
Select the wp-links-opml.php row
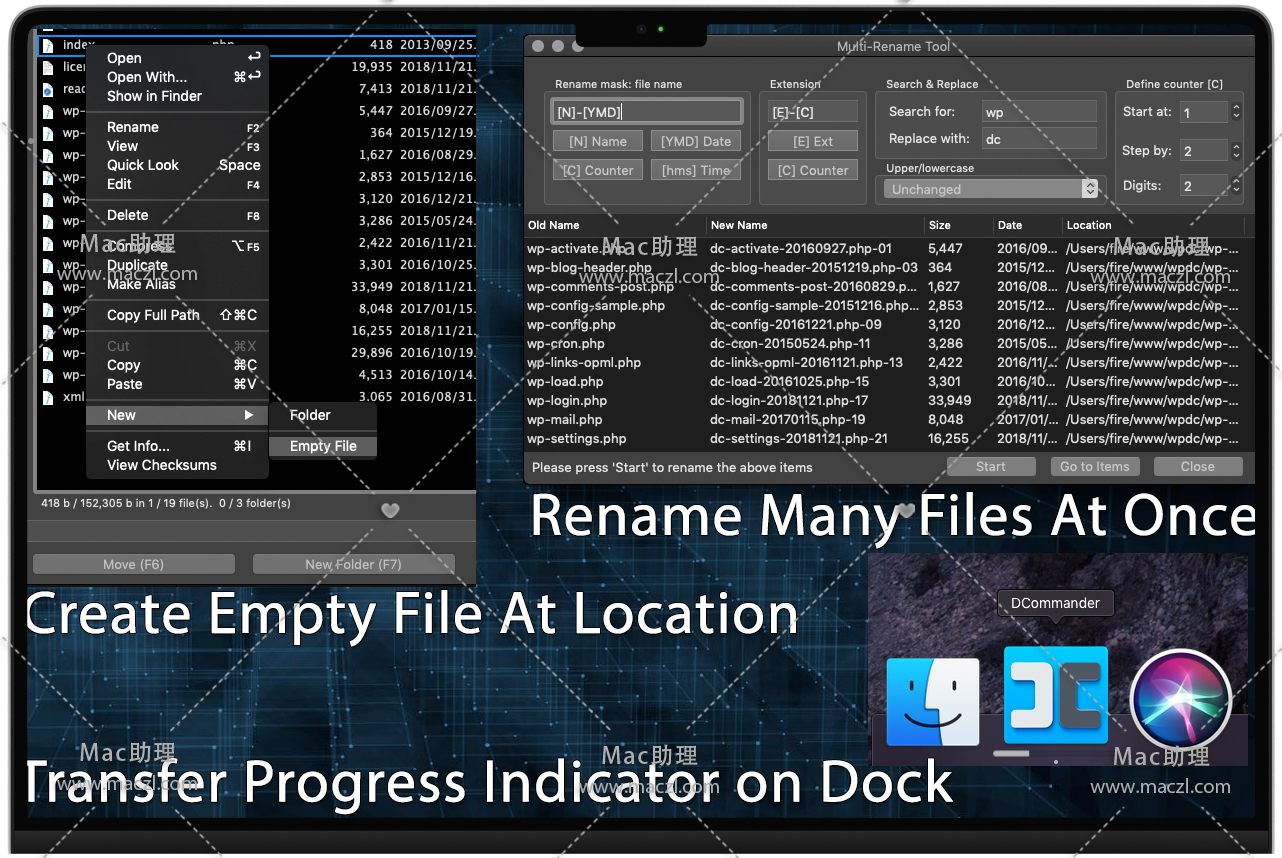pyautogui.click(x=890, y=363)
